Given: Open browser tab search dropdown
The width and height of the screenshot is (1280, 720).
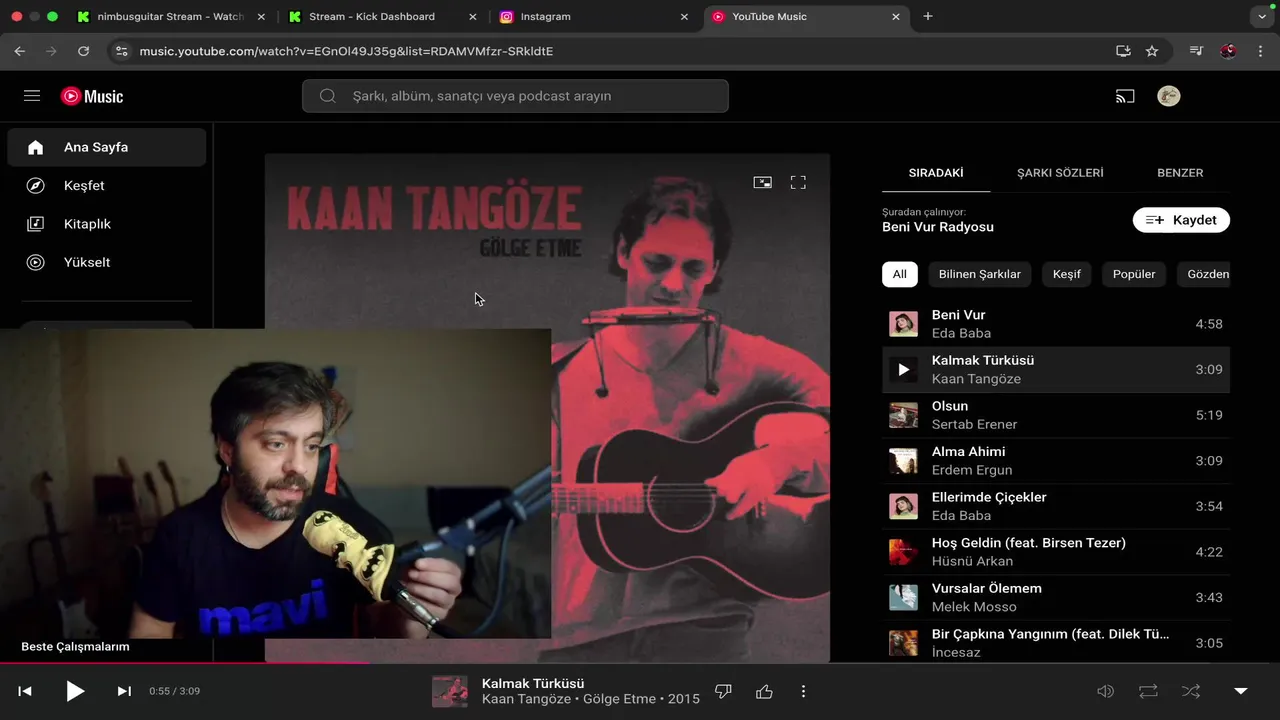Looking at the screenshot, I should coord(1260,17).
